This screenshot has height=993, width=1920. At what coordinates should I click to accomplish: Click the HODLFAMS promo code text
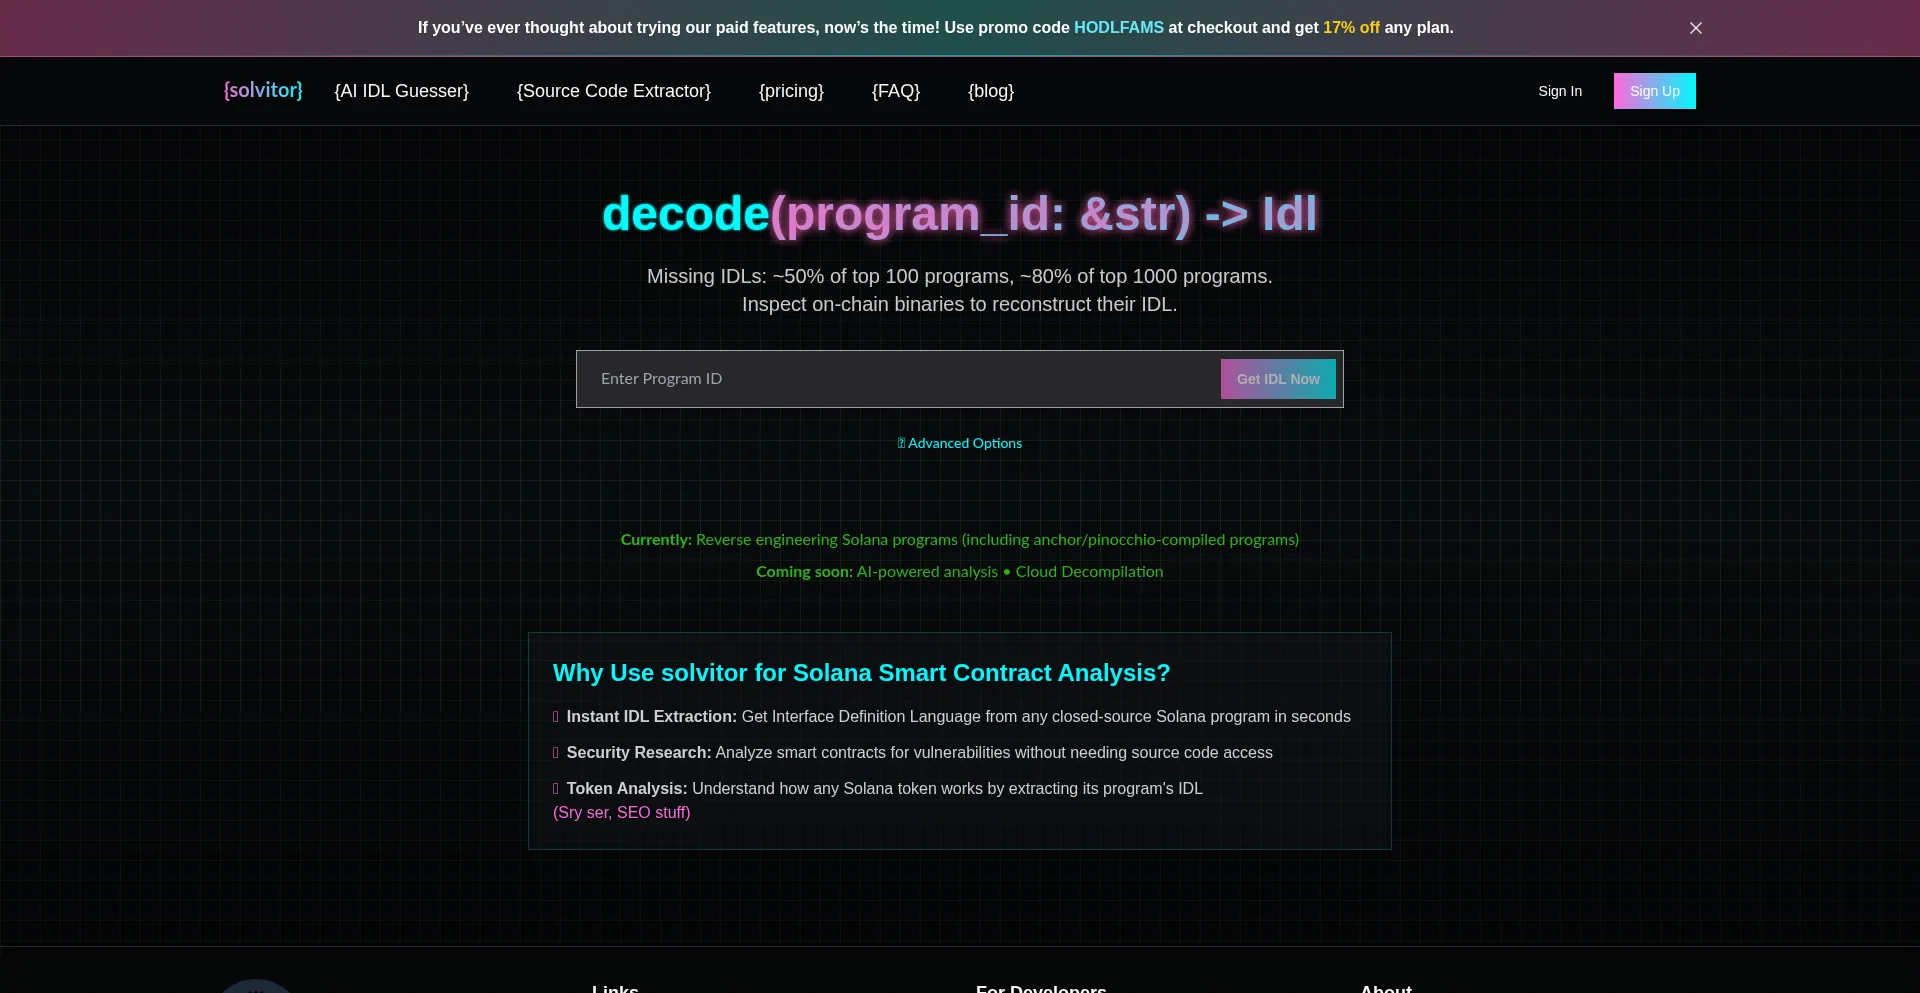tap(1118, 28)
